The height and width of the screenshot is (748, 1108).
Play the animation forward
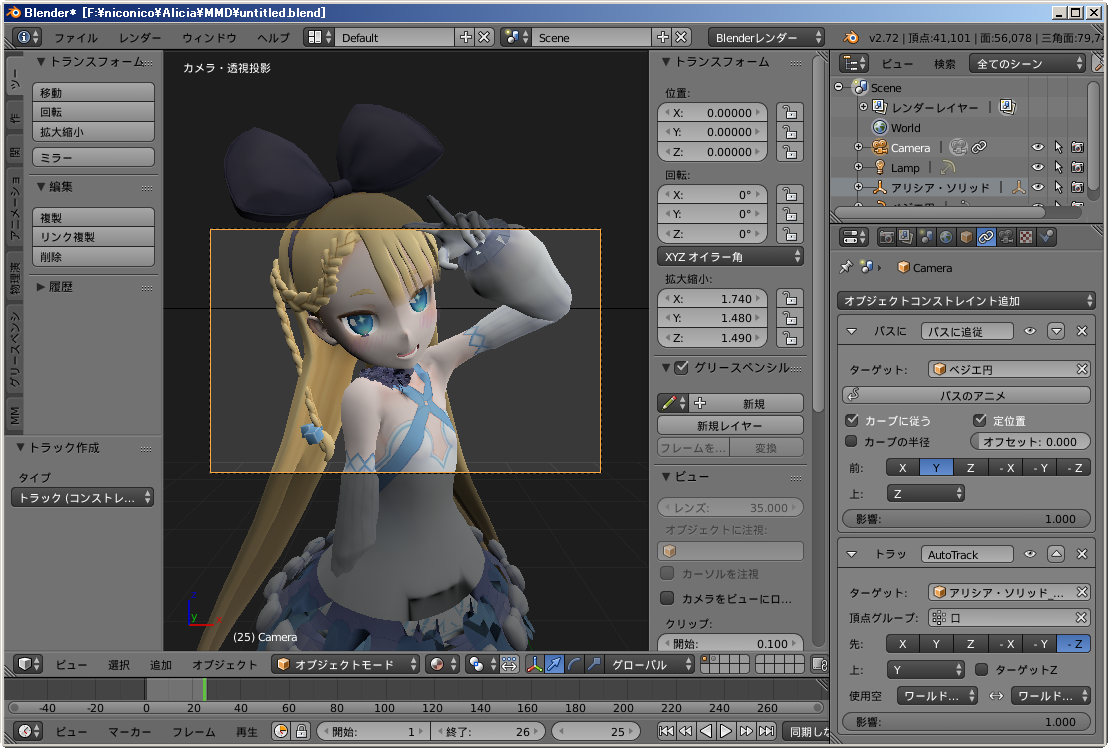coord(726,732)
